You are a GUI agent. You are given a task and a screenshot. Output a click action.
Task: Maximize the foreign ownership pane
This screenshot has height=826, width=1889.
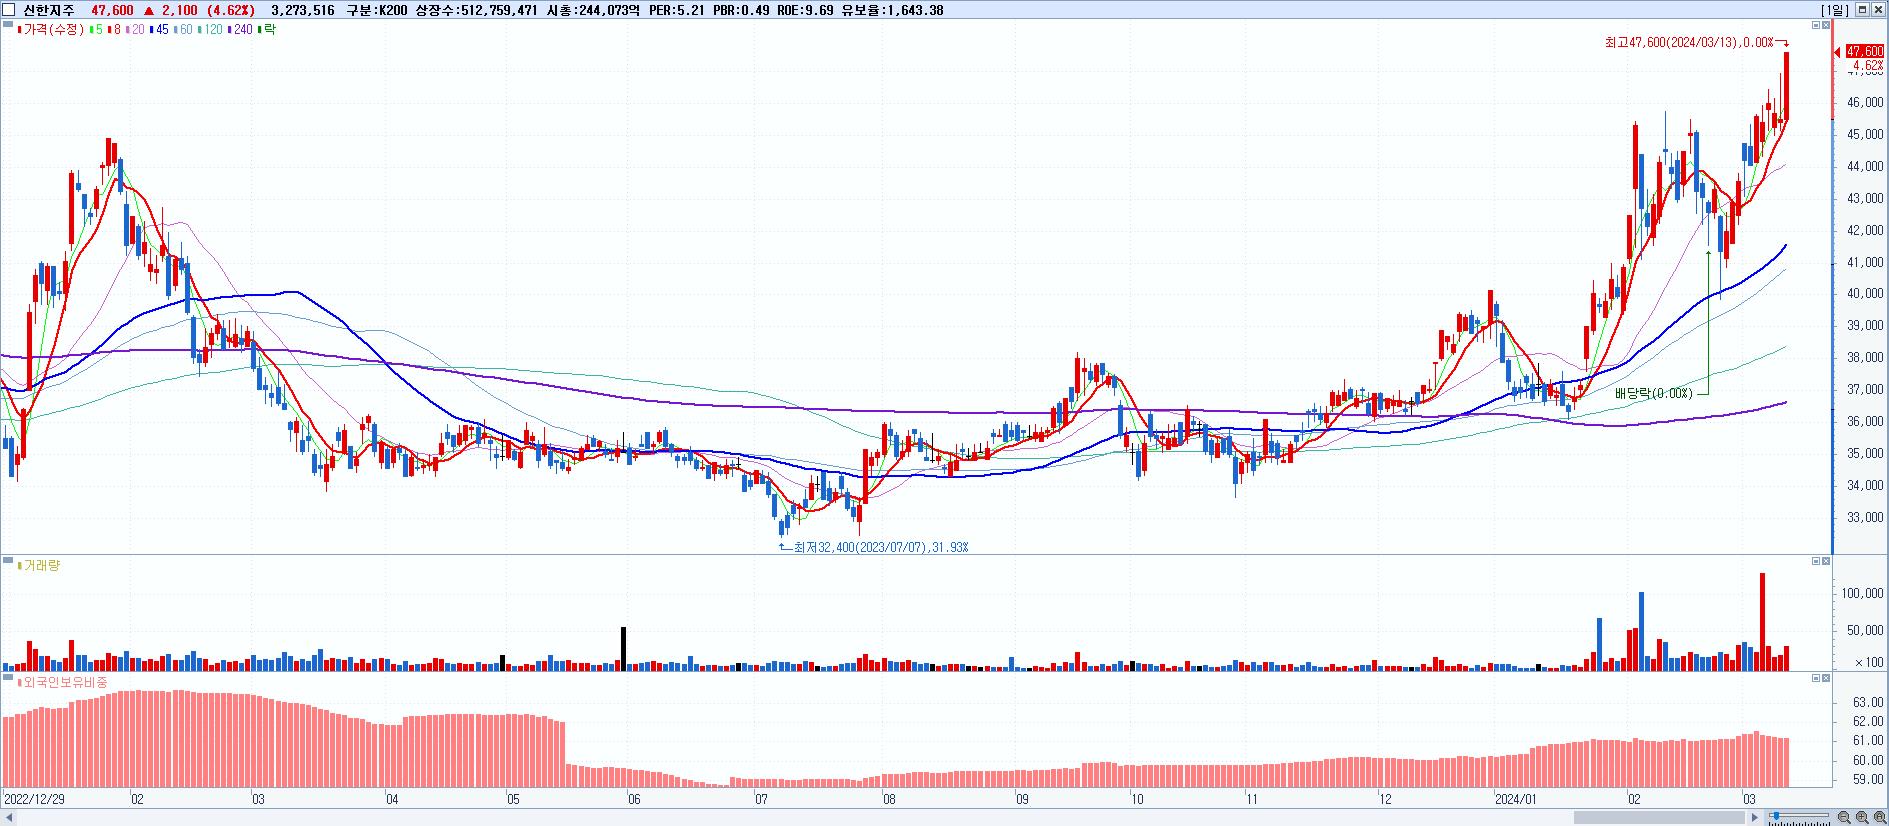pyautogui.click(x=1826, y=678)
